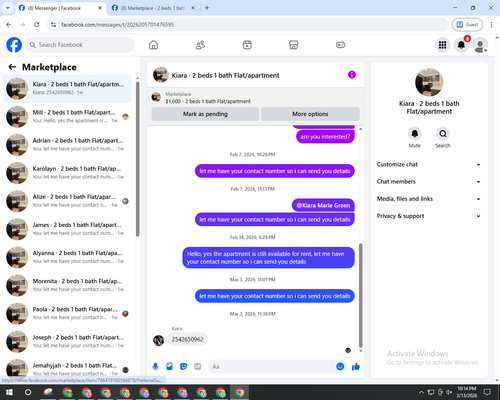The width and height of the screenshot is (500, 400).
Task: Open a new browser tab
Action: tap(207, 8)
